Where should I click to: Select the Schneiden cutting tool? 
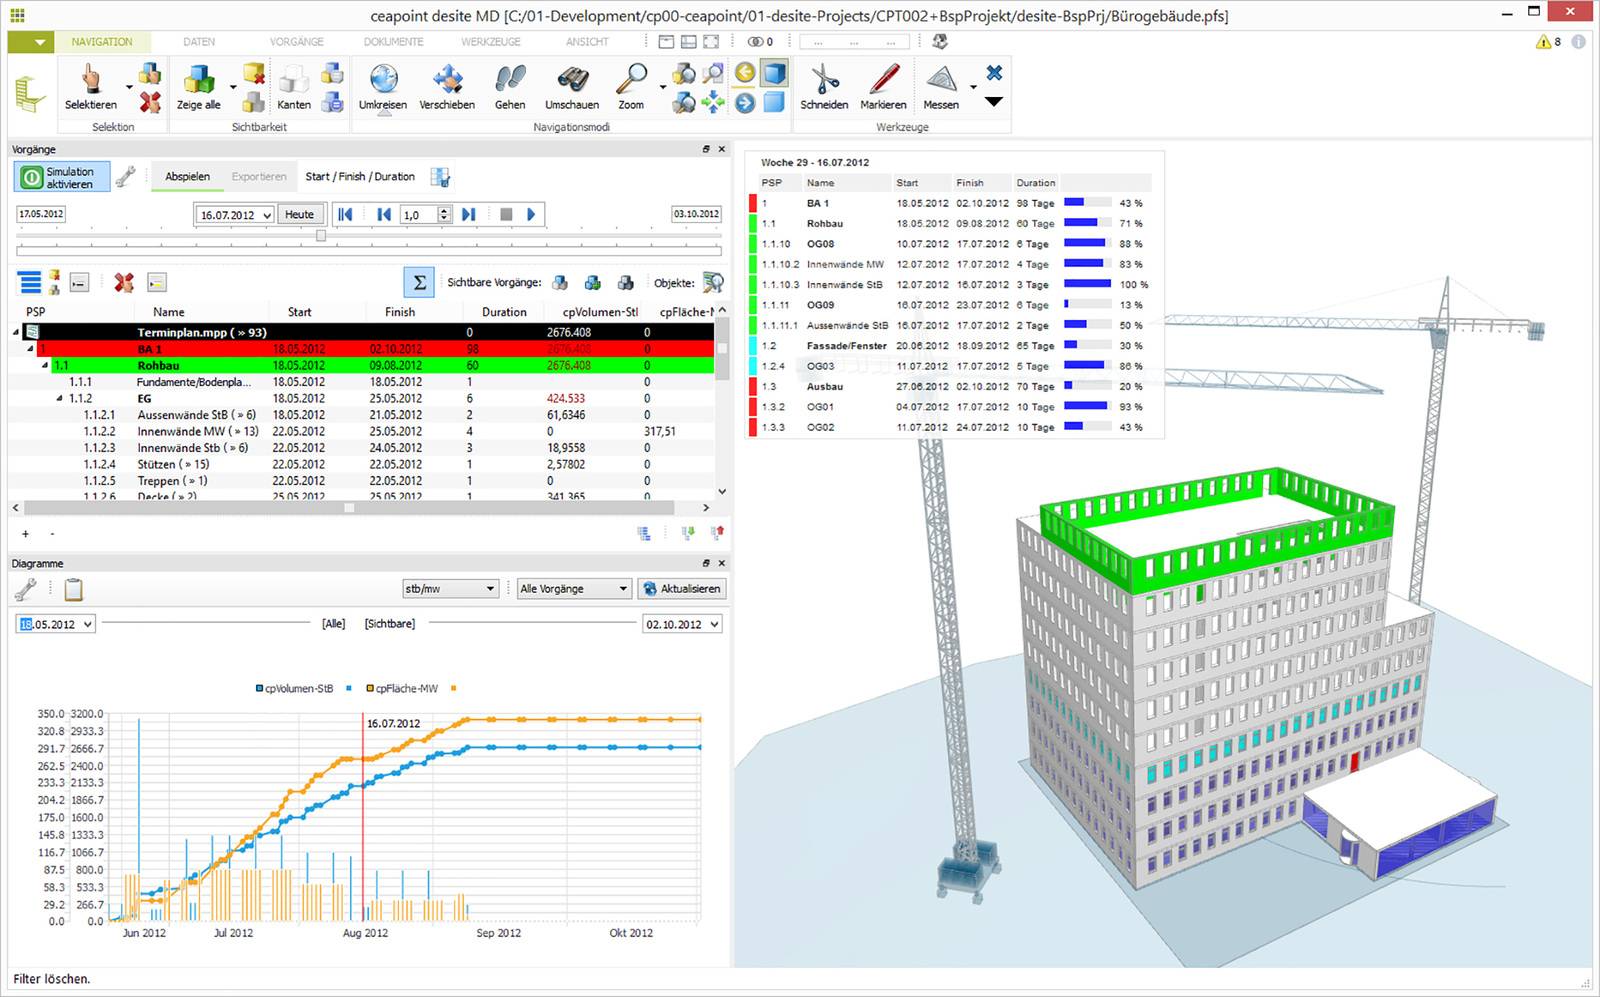824,88
